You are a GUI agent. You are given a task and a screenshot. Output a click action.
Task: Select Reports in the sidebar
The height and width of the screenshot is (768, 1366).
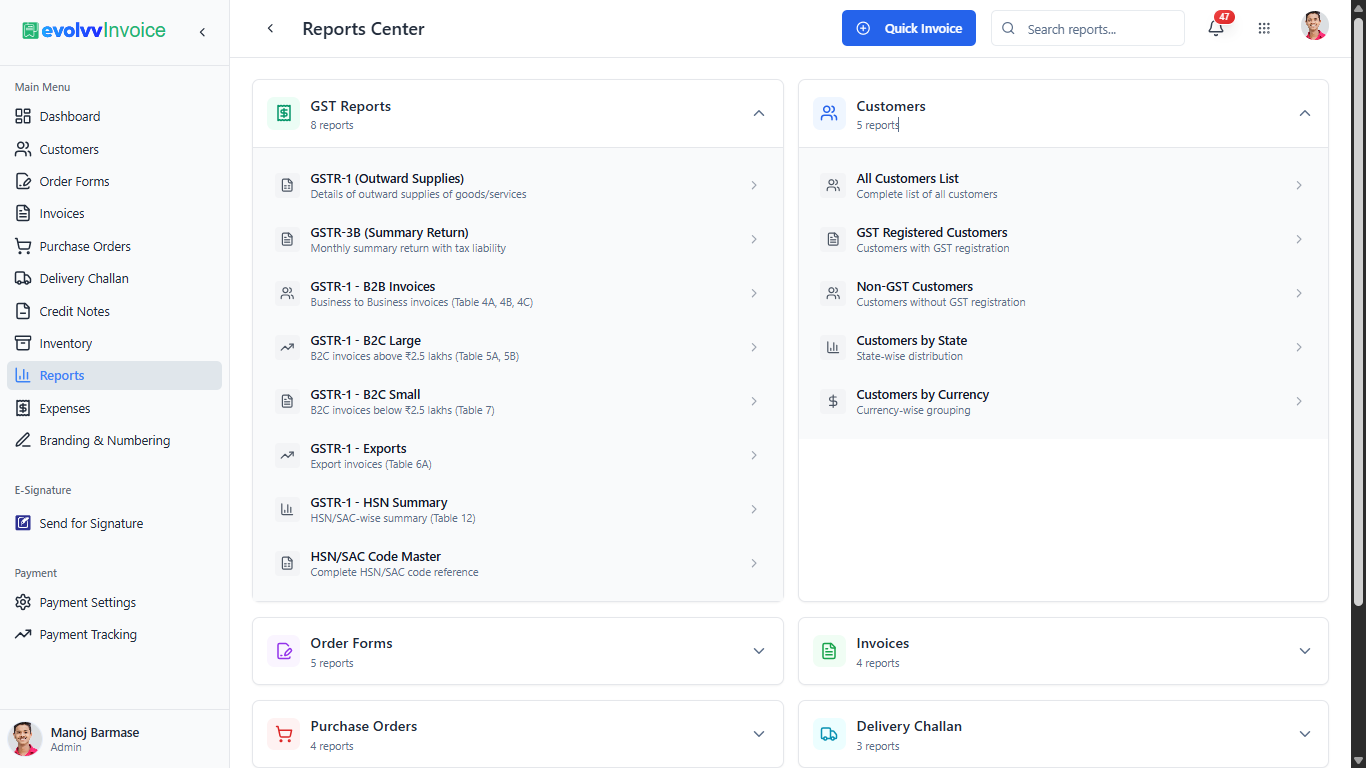[x=114, y=375]
